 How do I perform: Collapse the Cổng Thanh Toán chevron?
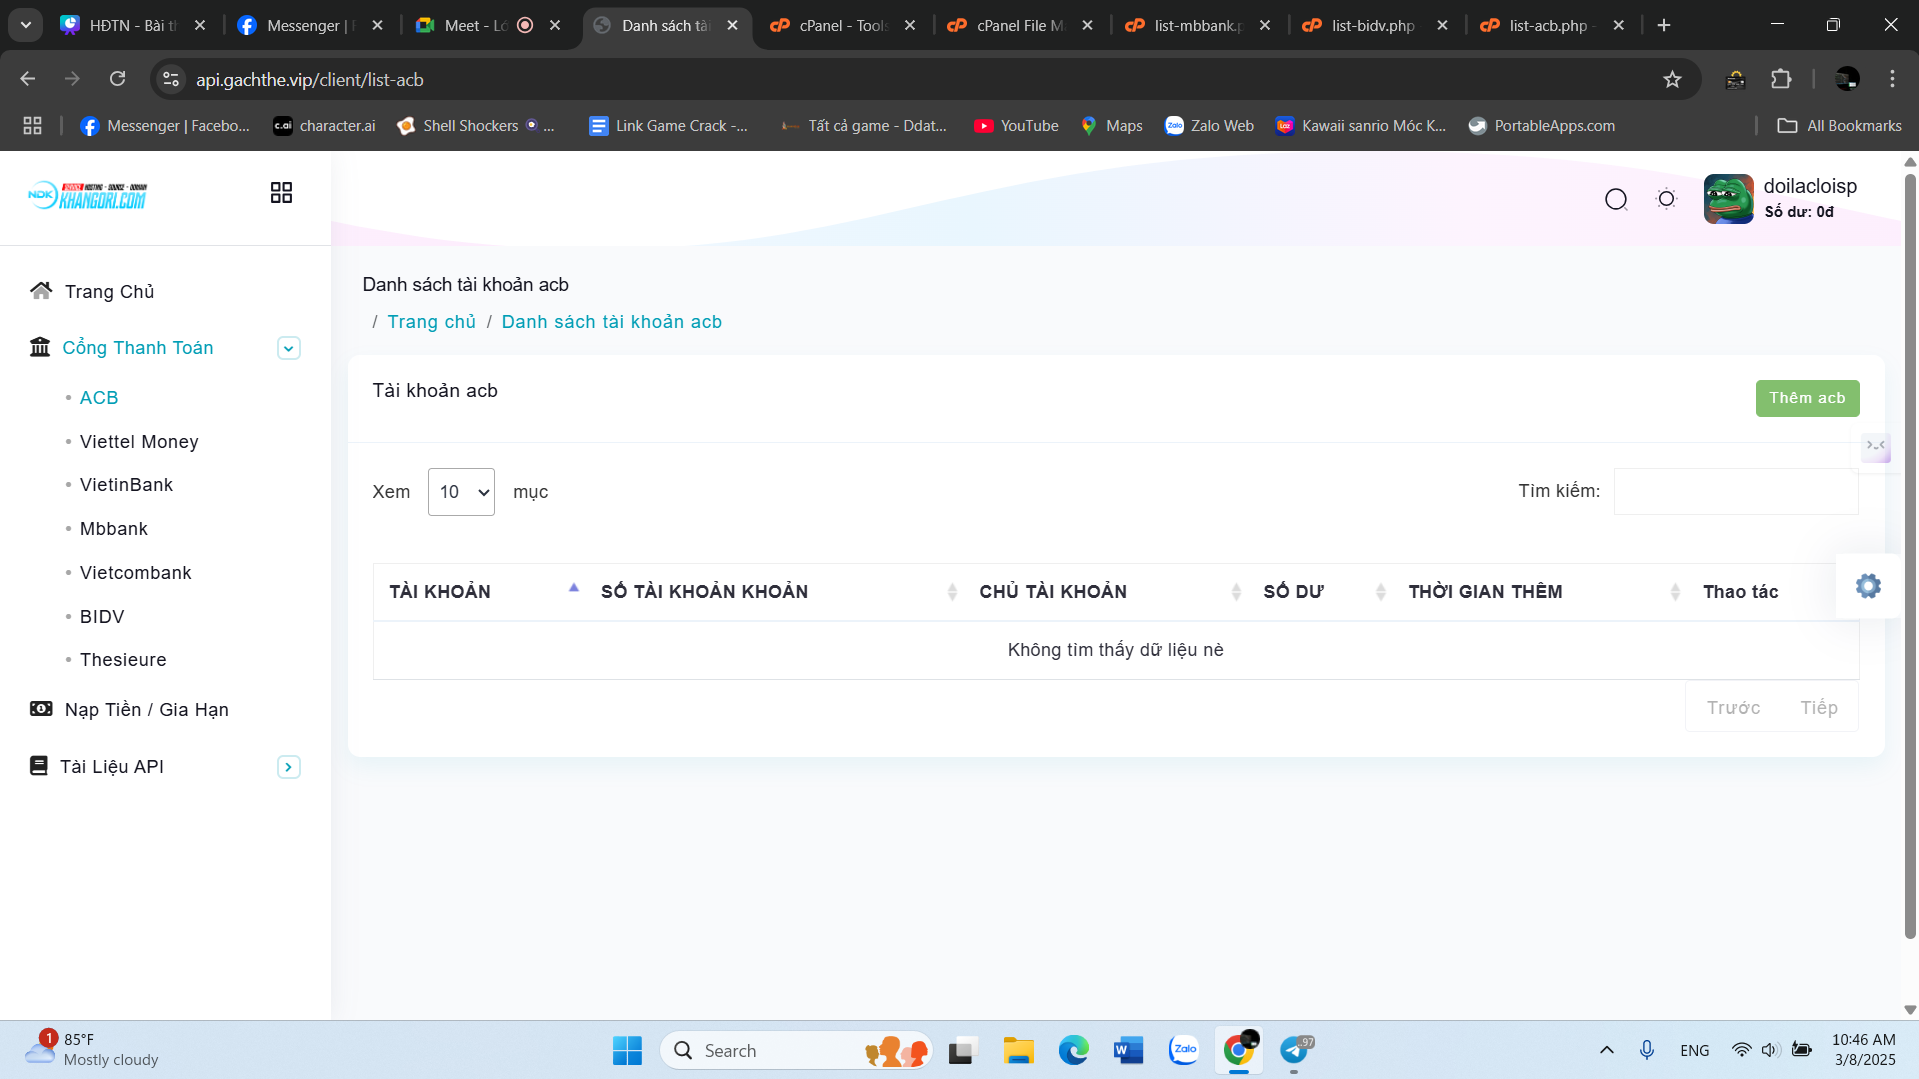click(288, 348)
